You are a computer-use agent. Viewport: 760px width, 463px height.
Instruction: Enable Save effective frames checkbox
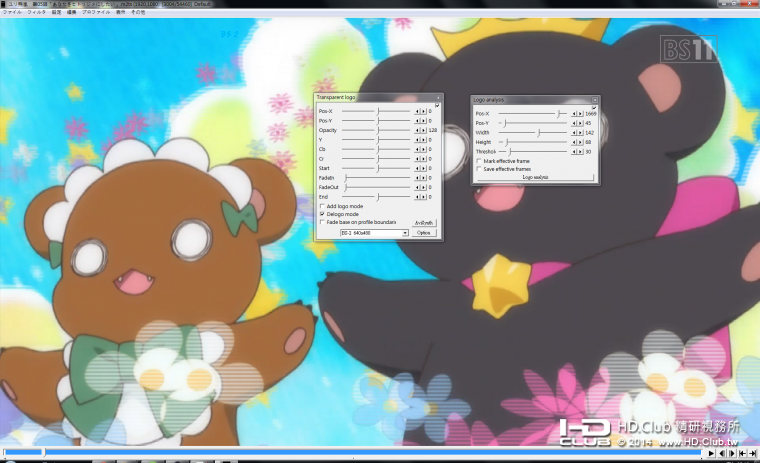479,169
